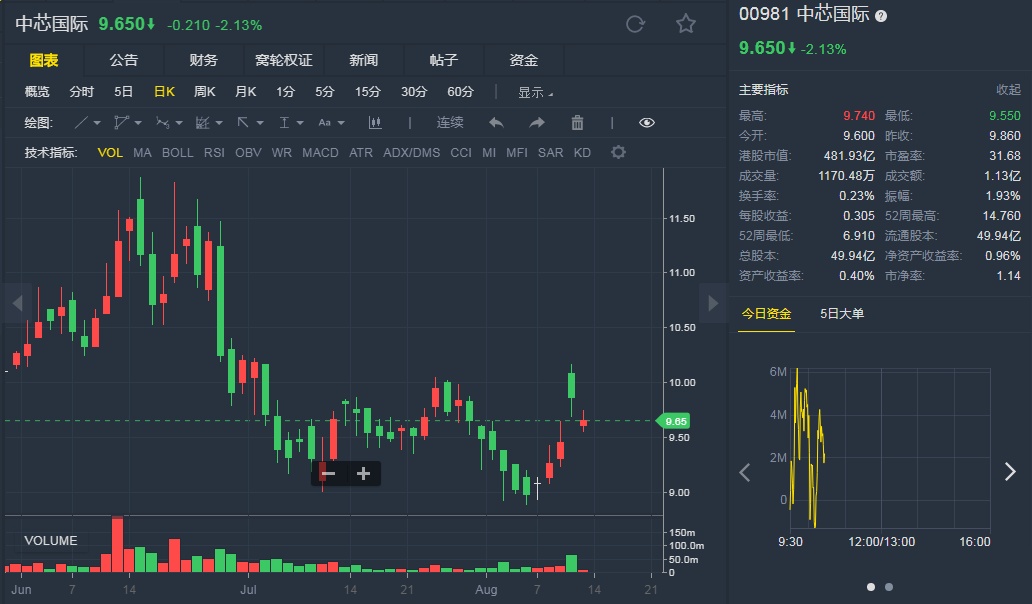
Task: Expand the Fibonacci tool dropdown arrow
Action: pyautogui.click(x=219, y=123)
